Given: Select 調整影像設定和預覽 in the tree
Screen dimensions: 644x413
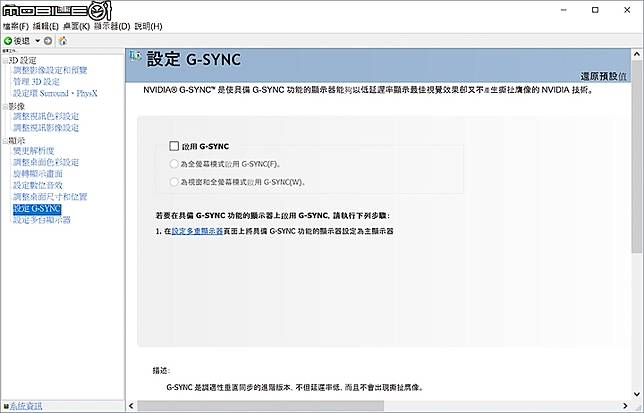Looking at the screenshot, I should [50, 70].
